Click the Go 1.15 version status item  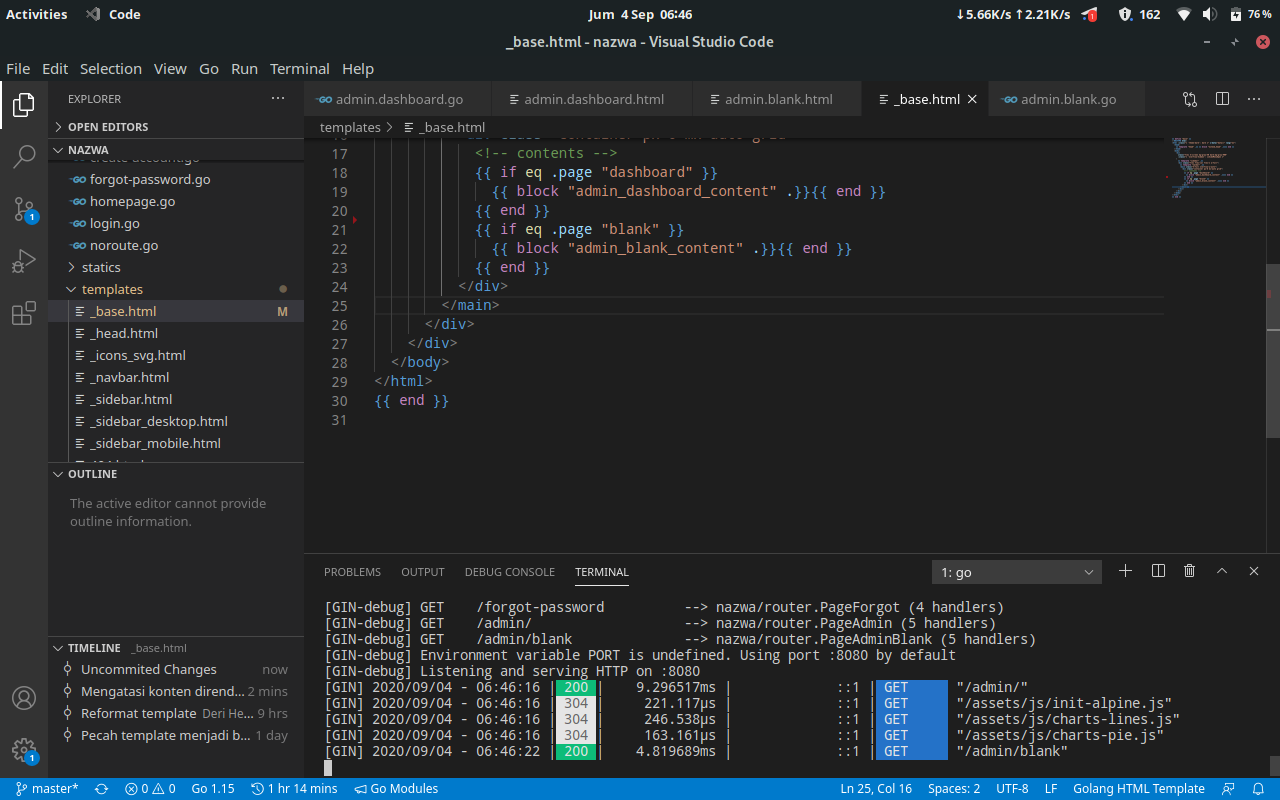(x=213, y=788)
